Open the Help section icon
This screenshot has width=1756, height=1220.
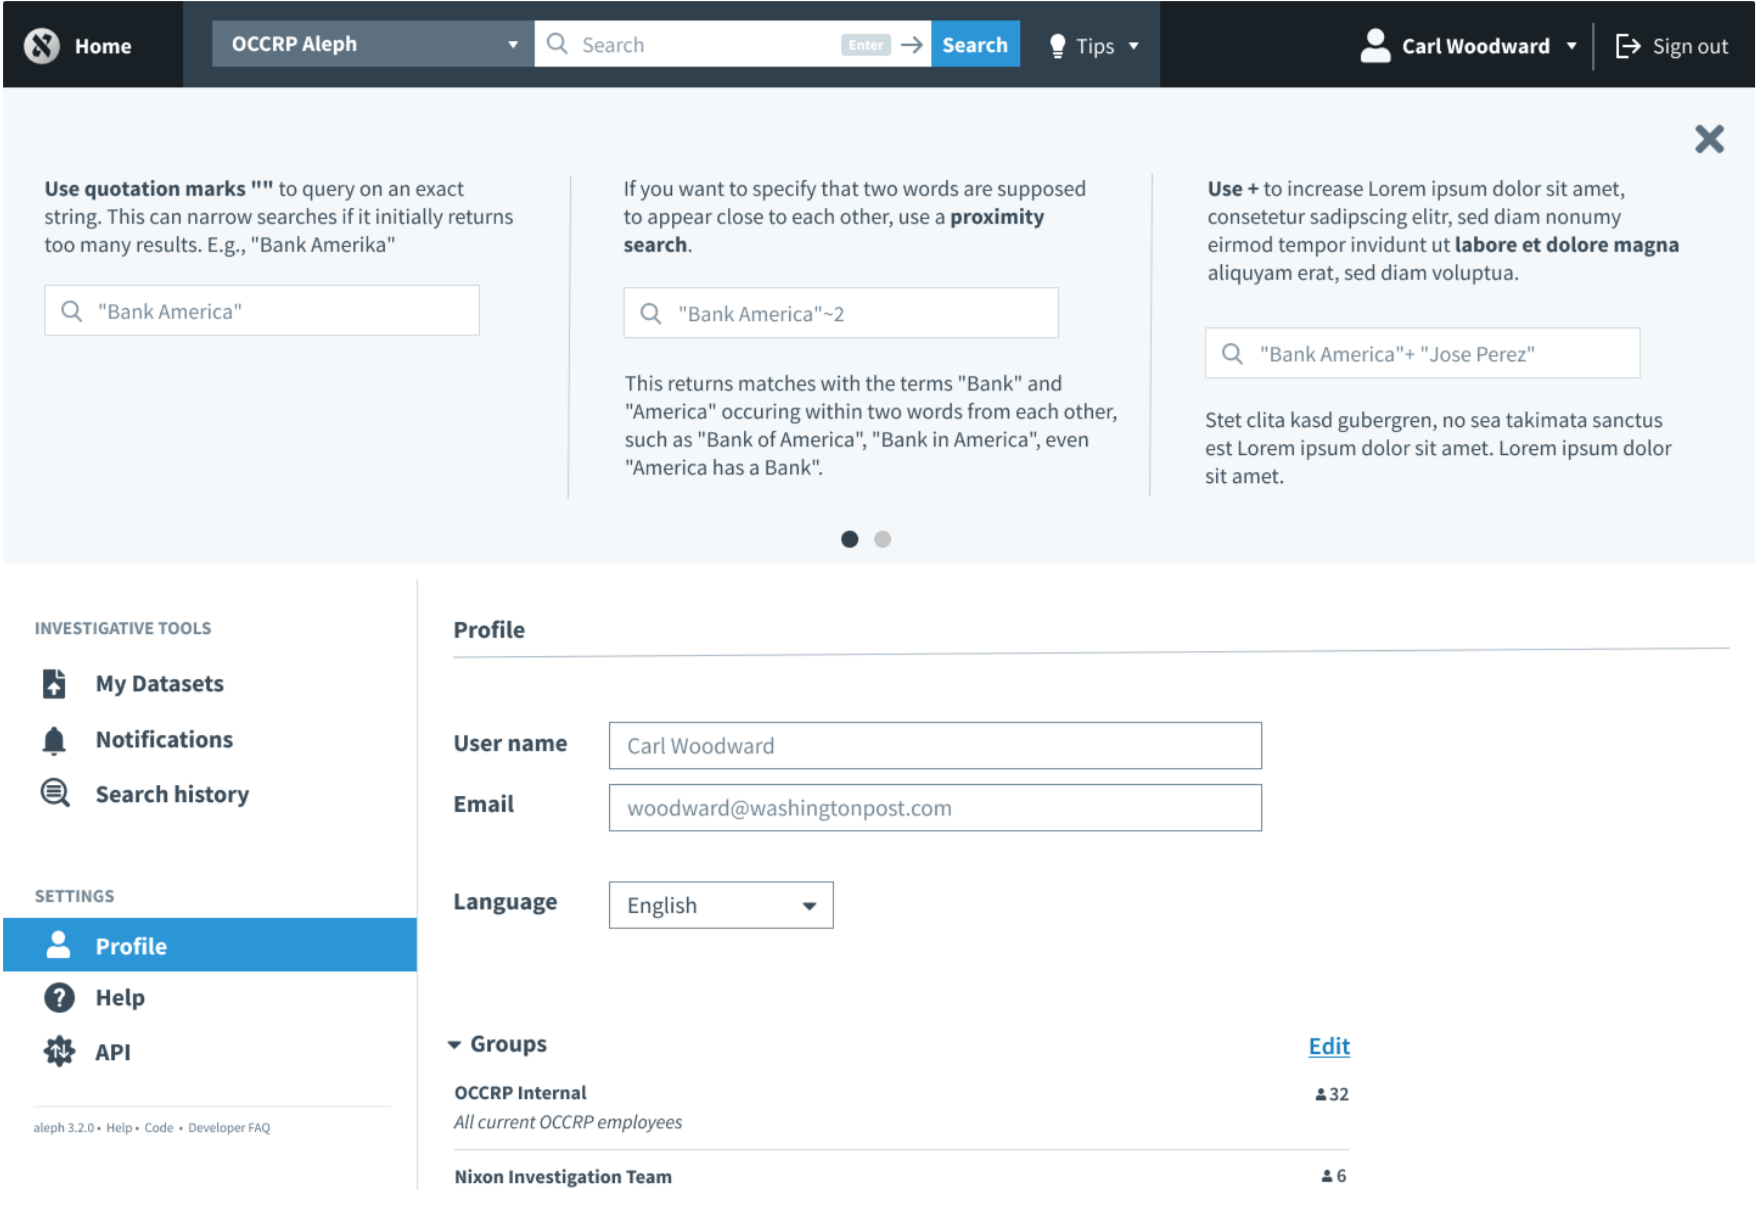pos(59,997)
